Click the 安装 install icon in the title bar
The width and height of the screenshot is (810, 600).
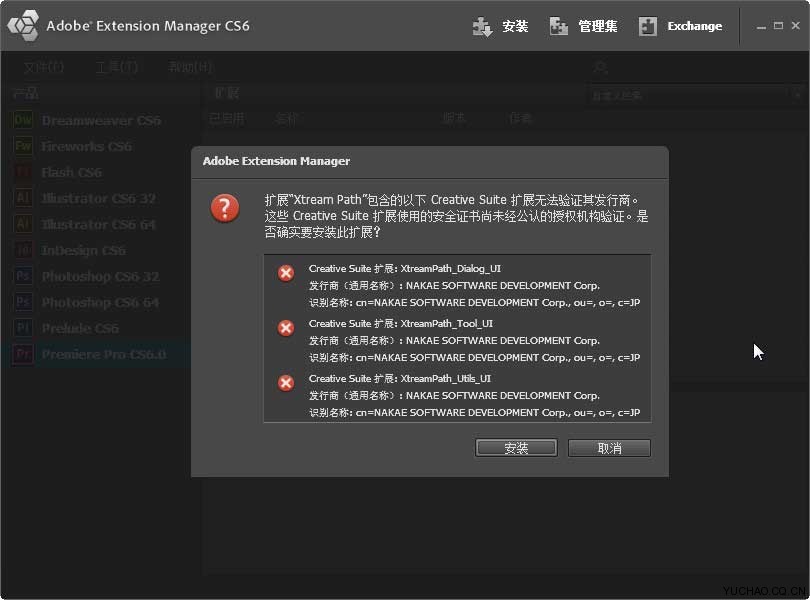click(x=482, y=25)
